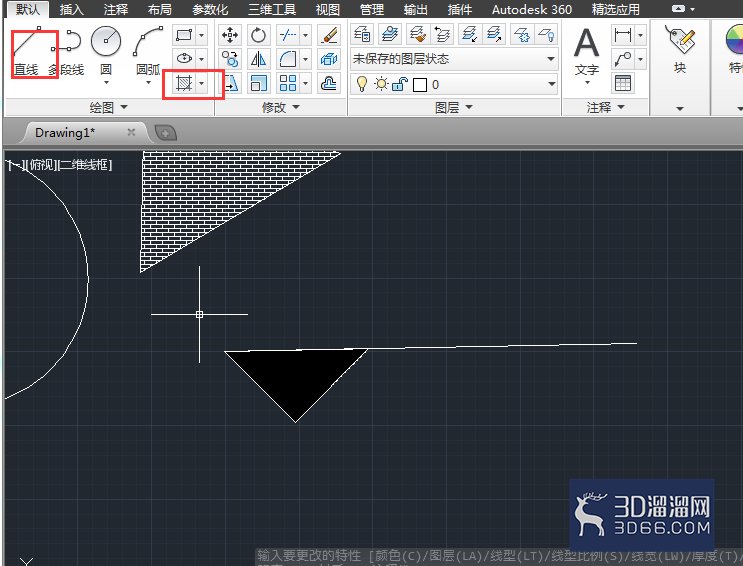Select the Arc (圆弧) tool
Screen dimensions: 743x566
point(148,51)
